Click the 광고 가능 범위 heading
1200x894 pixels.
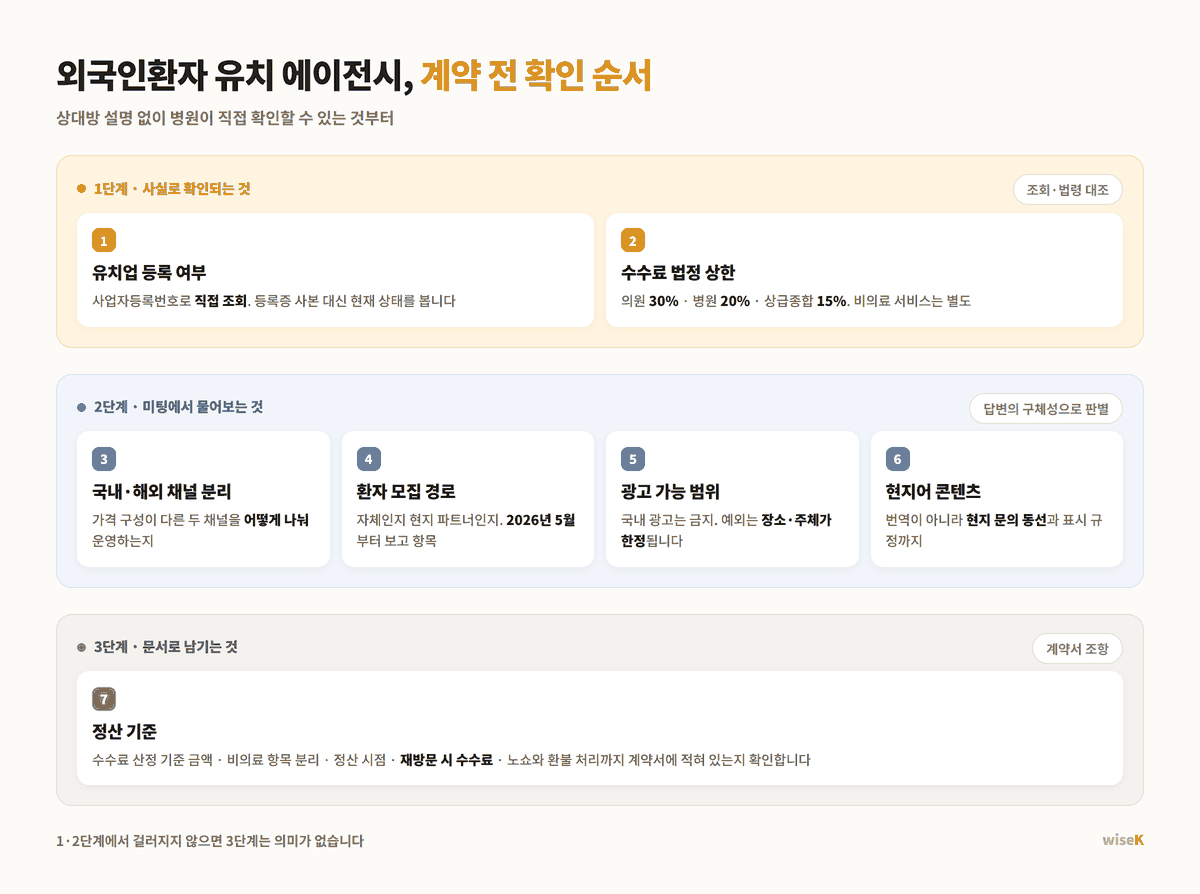(670, 492)
